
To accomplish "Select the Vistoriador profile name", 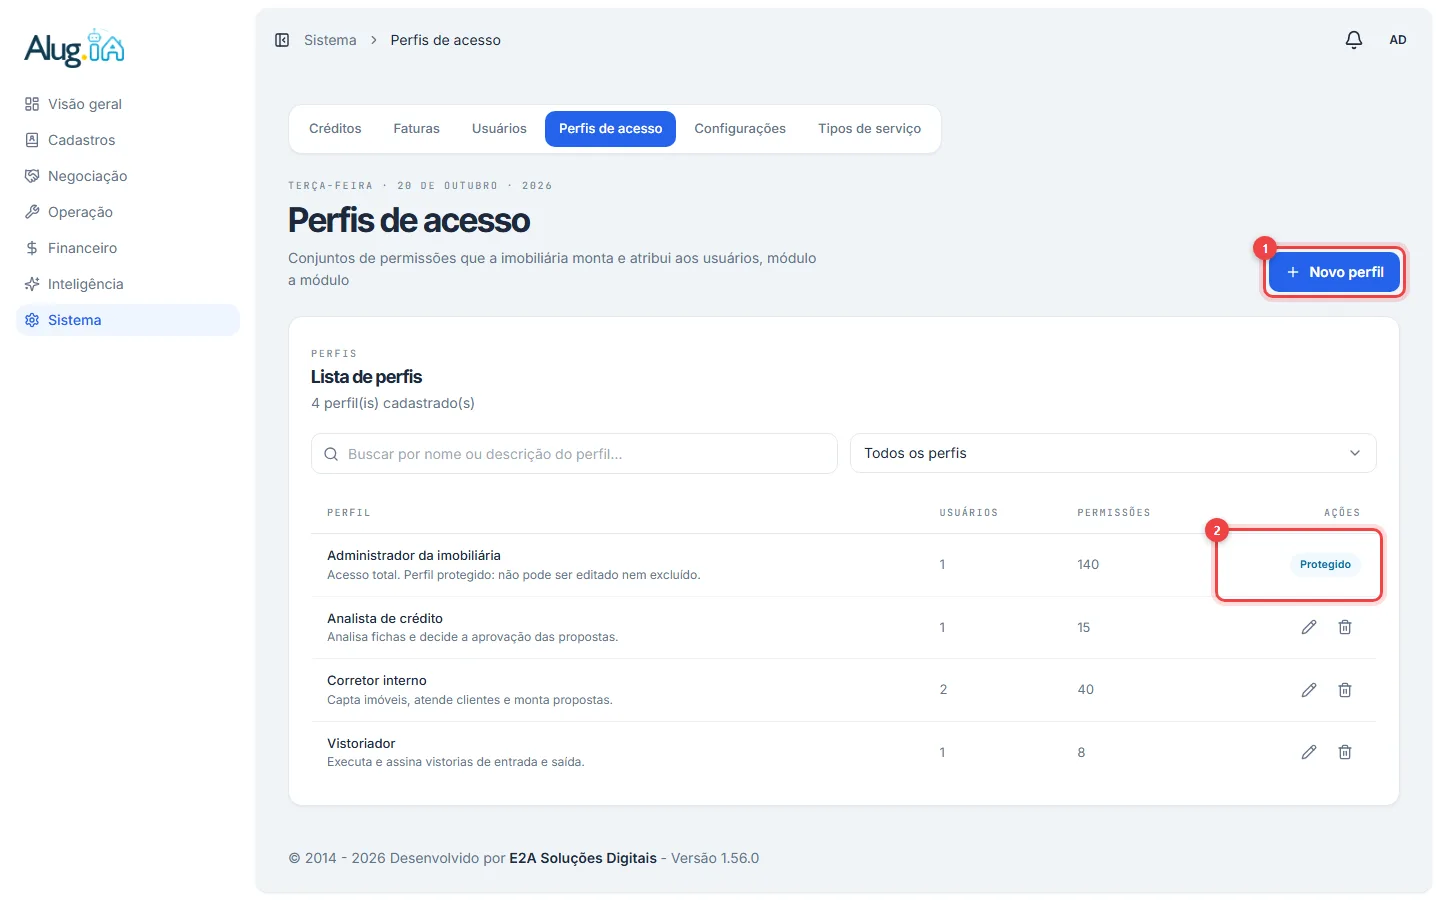I will [361, 743].
